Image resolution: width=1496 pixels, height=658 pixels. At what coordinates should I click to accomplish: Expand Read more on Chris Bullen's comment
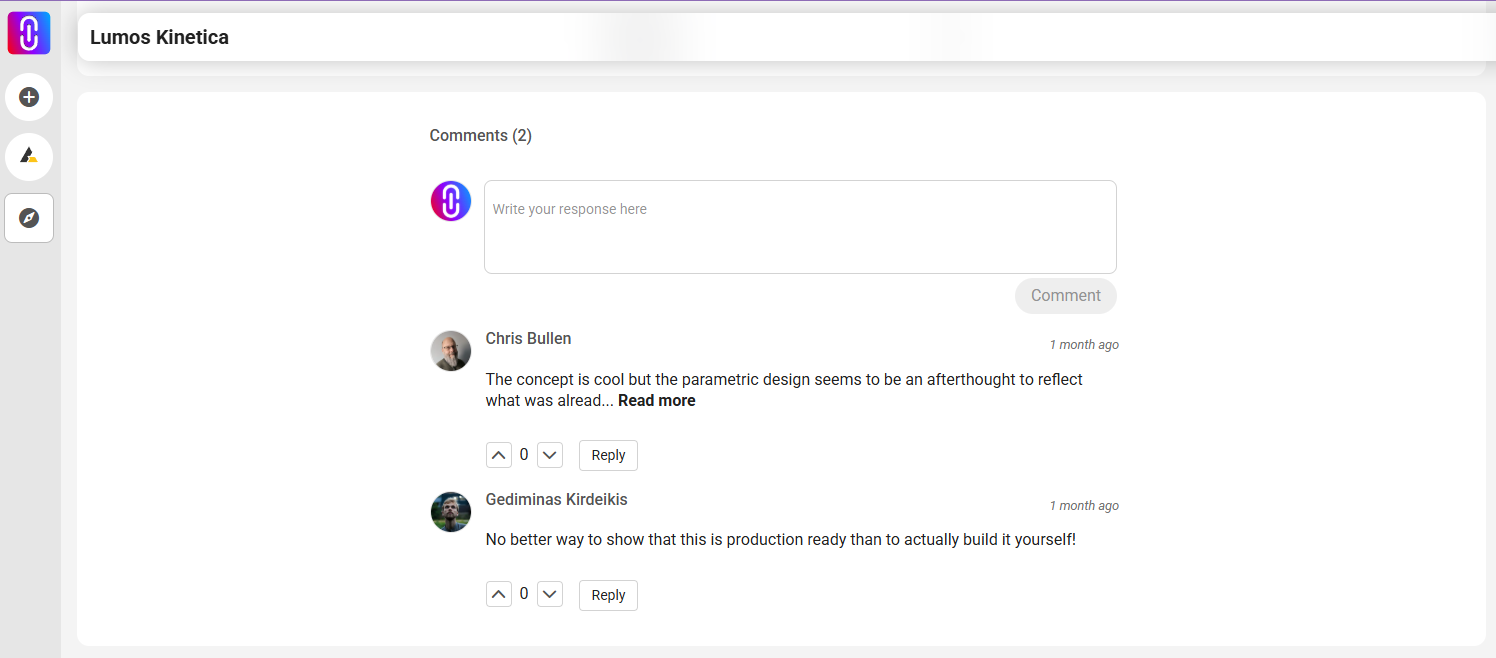[x=656, y=400]
